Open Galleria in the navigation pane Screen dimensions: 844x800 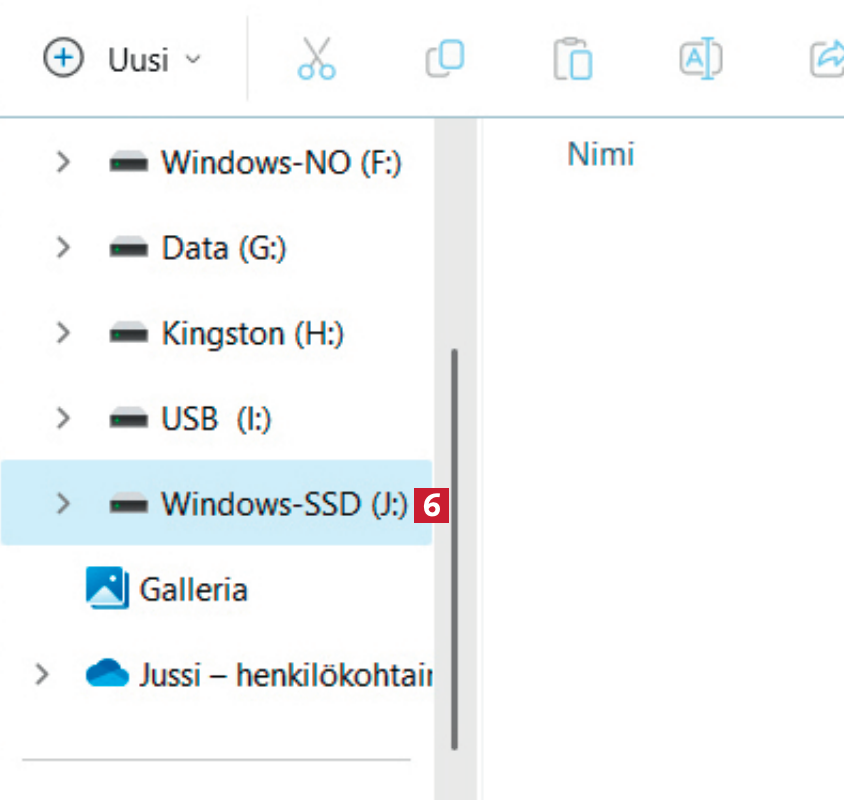pyautogui.click(x=193, y=588)
